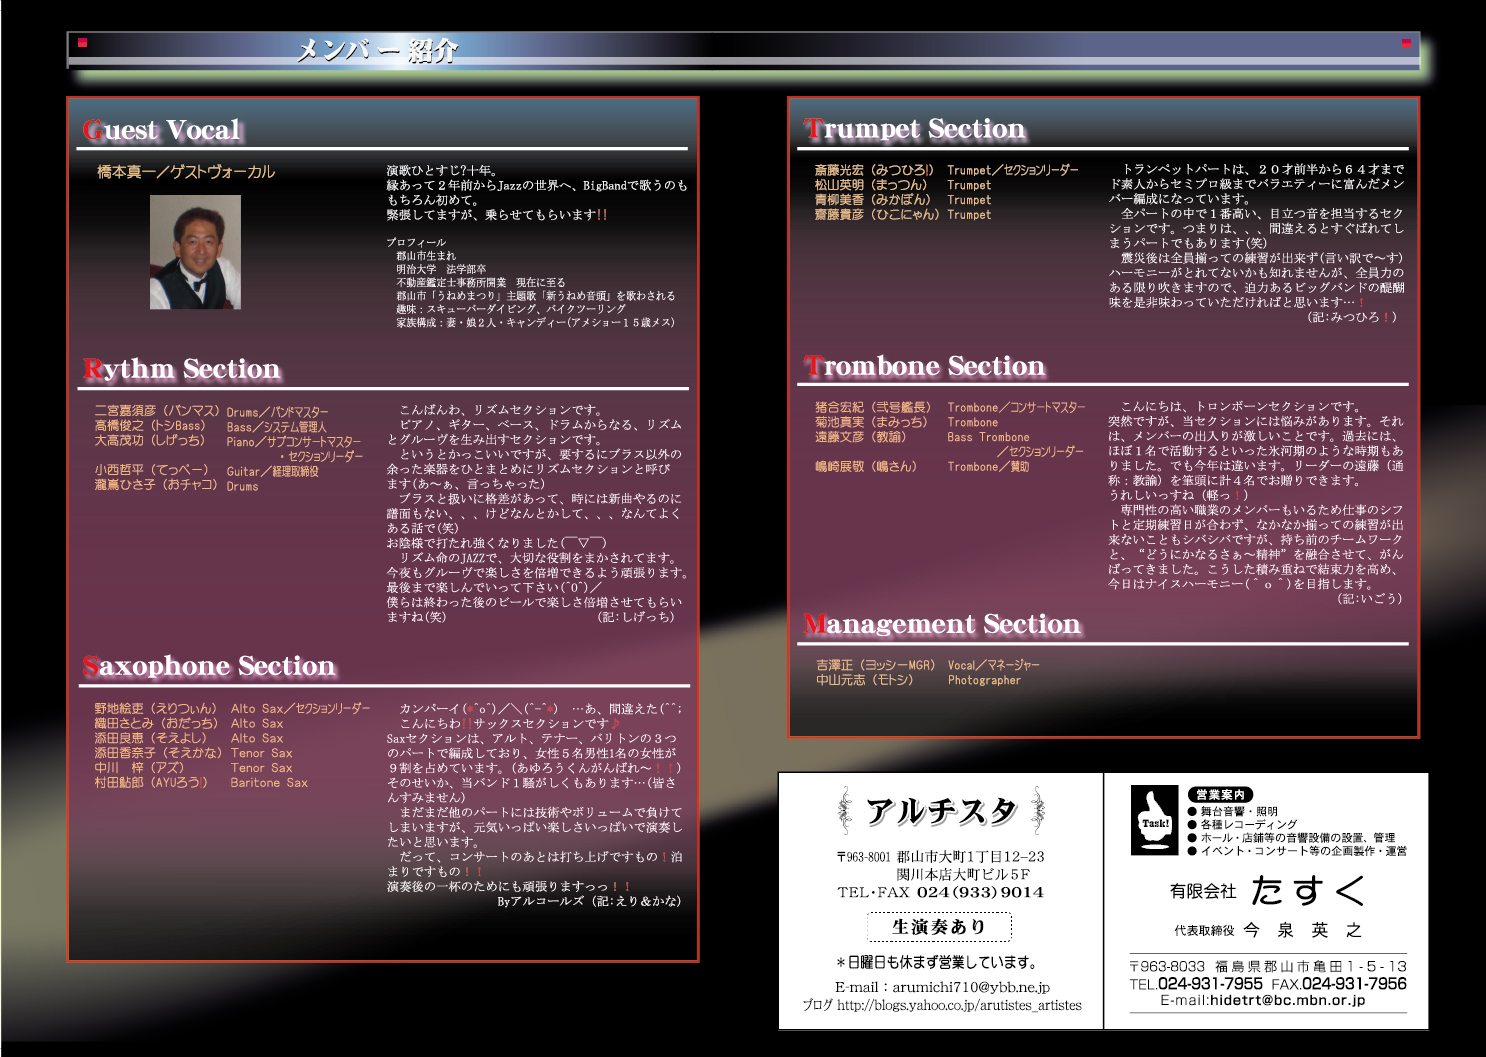Click the bullet beside 各種レコーディング

click(1192, 825)
